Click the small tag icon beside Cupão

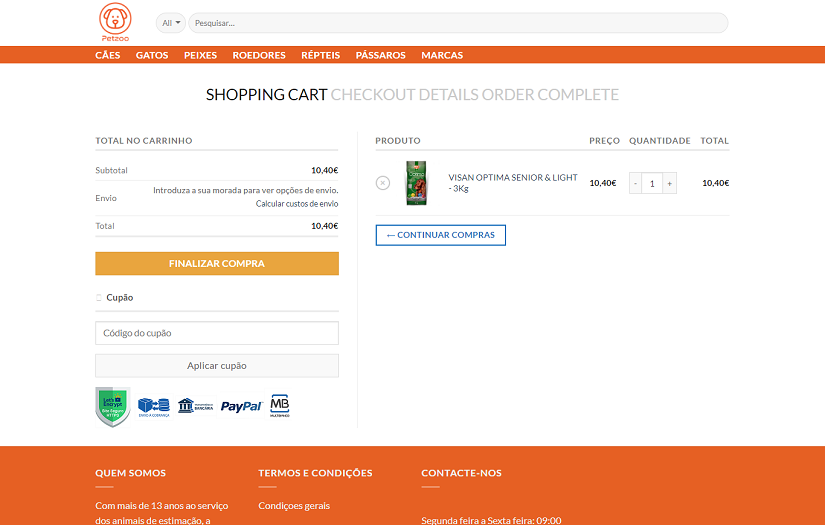click(98, 298)
